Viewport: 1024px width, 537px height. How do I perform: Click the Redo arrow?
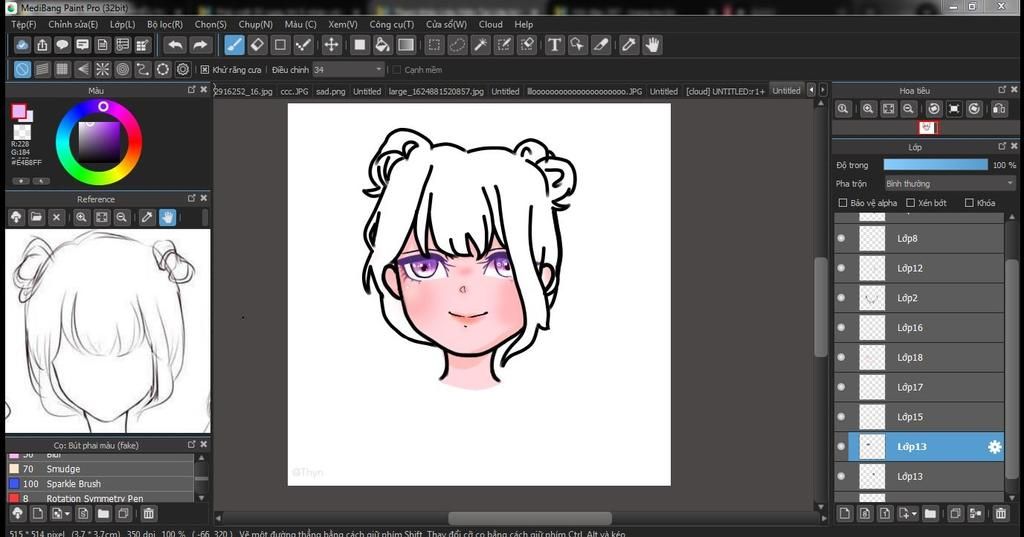[x=200, y=45]
